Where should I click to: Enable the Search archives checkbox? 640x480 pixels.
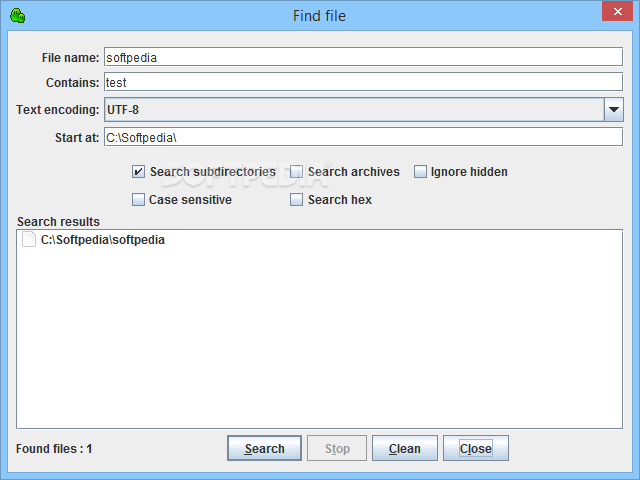point(296,171)
